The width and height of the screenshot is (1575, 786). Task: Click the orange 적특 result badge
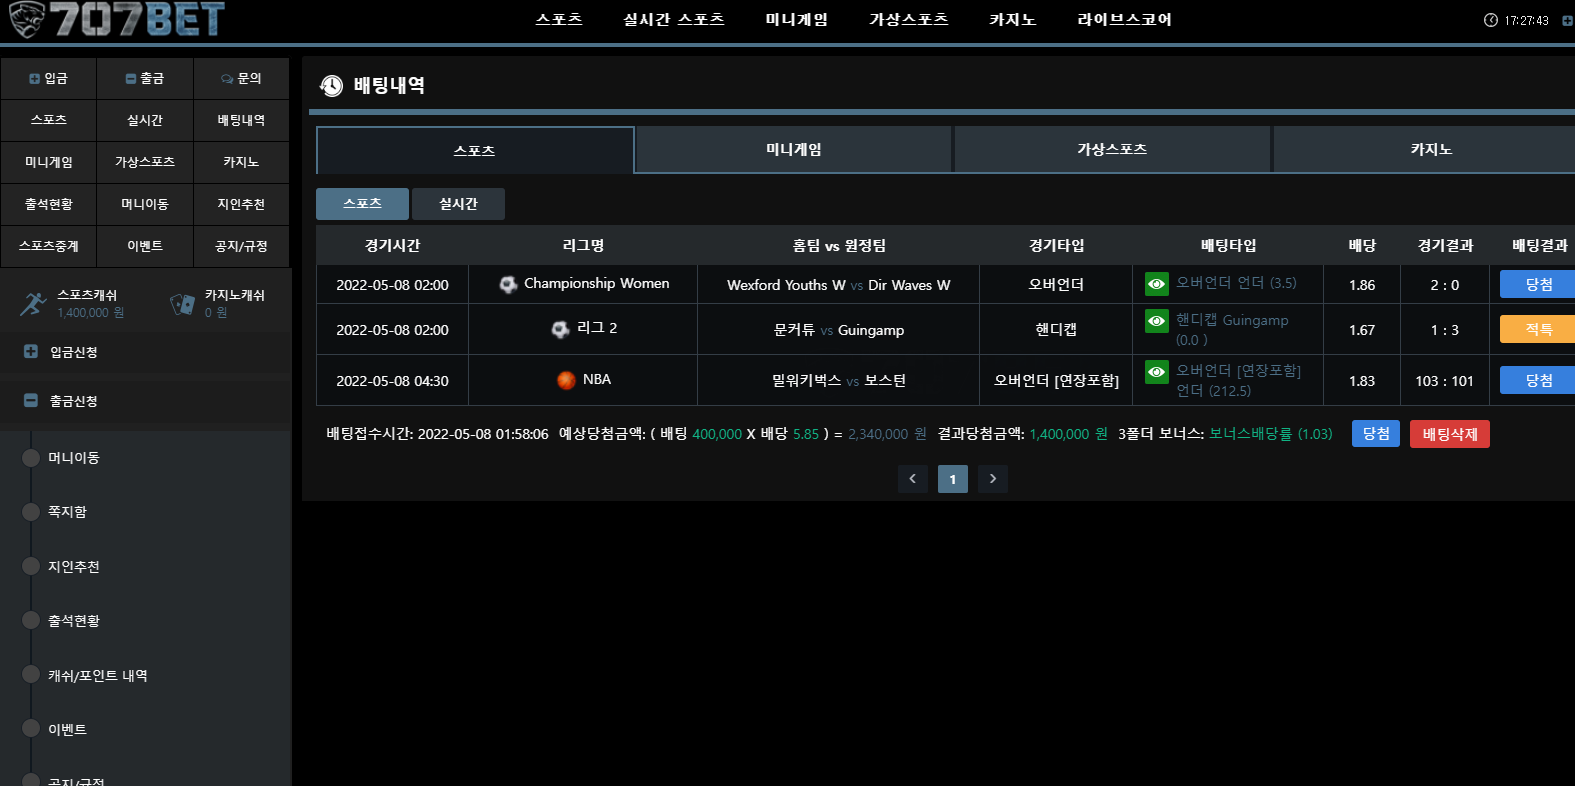(1538, 329)
